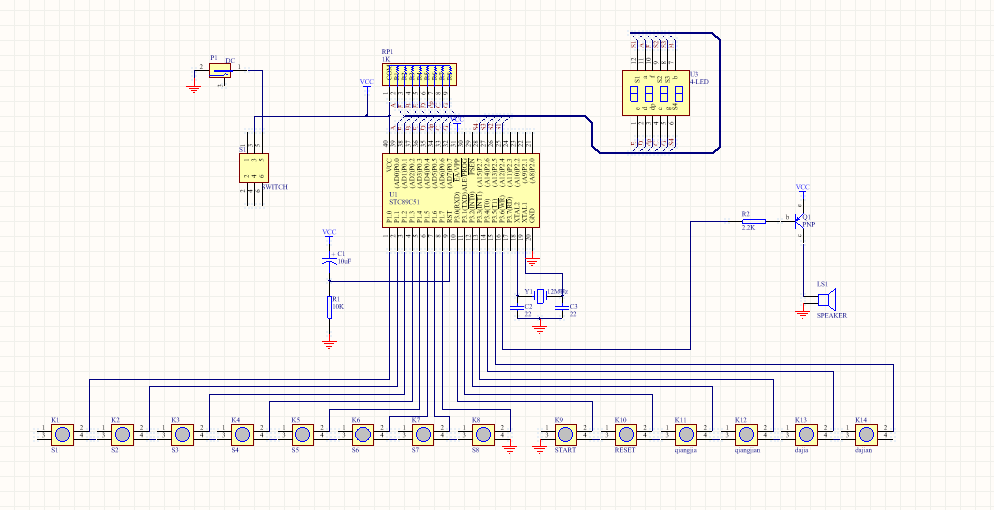
Task: Select capacitor C3 symbol
Action: tap(562, 307)
